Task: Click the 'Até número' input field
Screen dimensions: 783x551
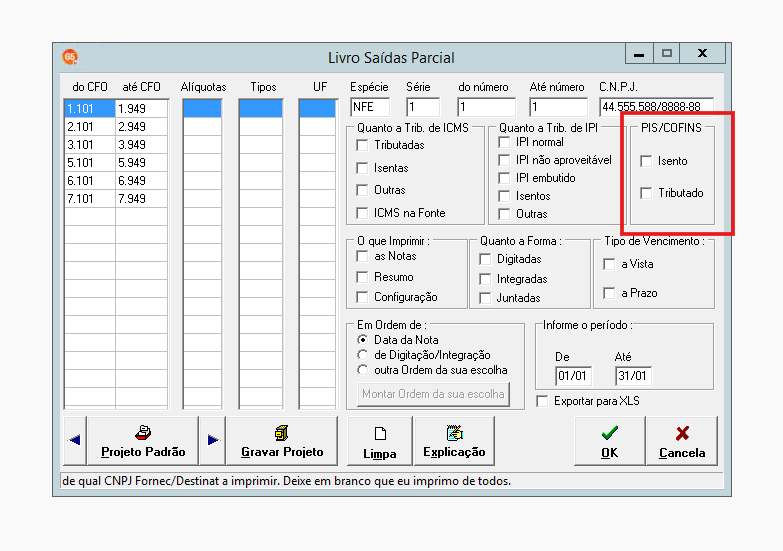Action: pos(558,107)
